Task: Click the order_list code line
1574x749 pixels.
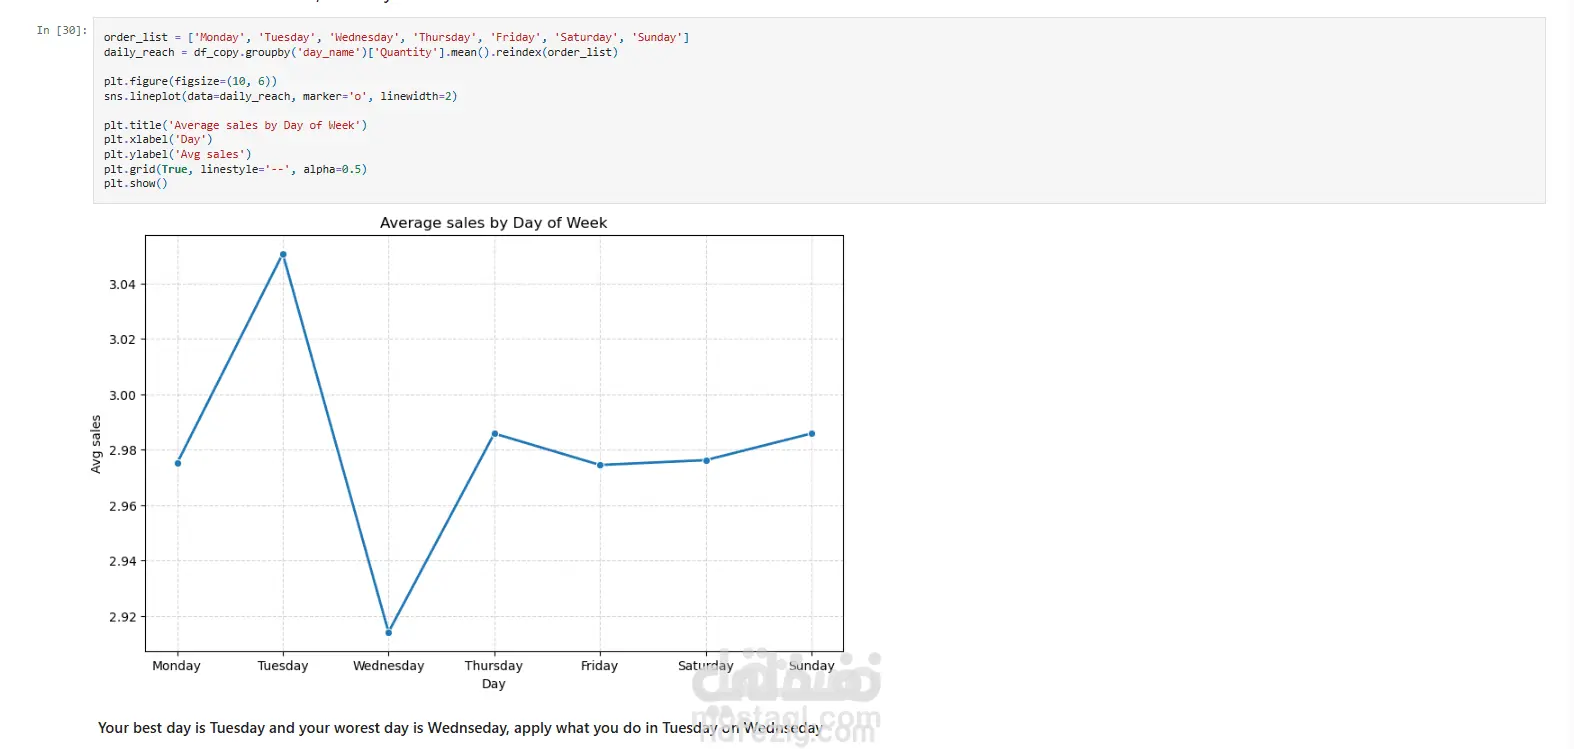Action: coord(396,38)
